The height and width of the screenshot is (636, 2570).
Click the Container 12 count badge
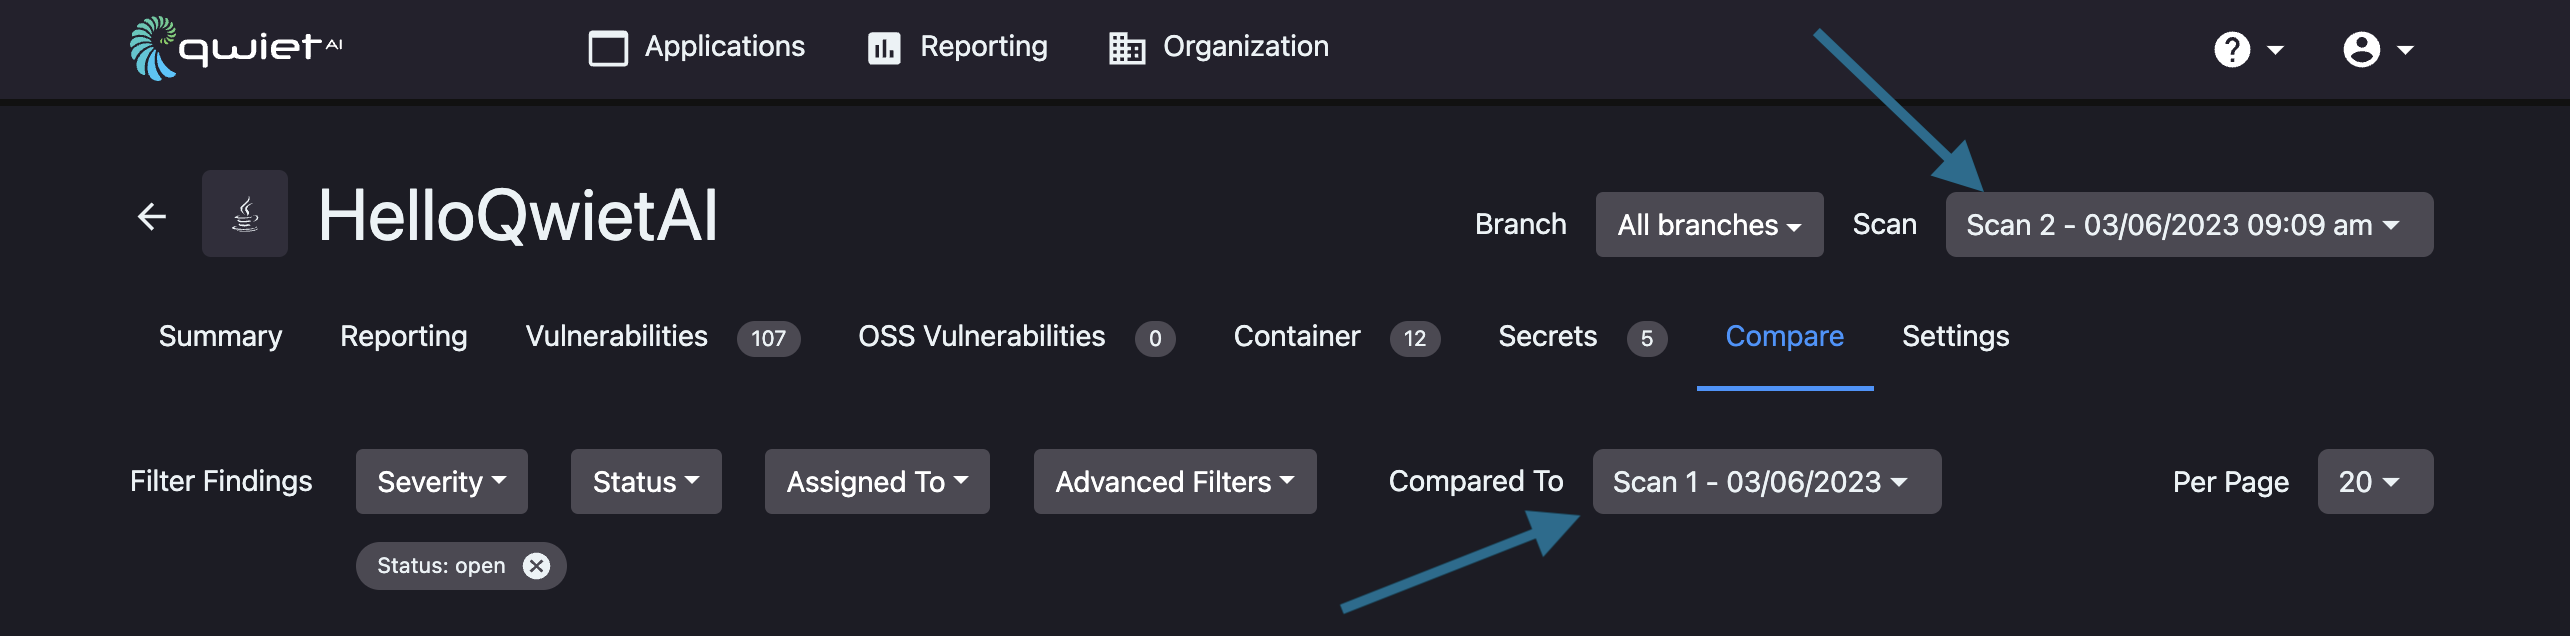[x=1415, y=338]
